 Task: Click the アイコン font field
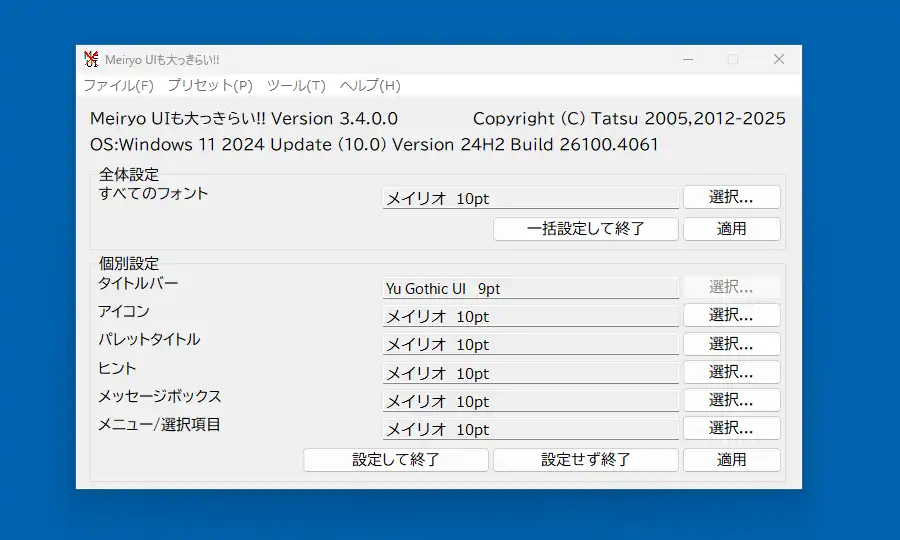(x=530, y=316)
